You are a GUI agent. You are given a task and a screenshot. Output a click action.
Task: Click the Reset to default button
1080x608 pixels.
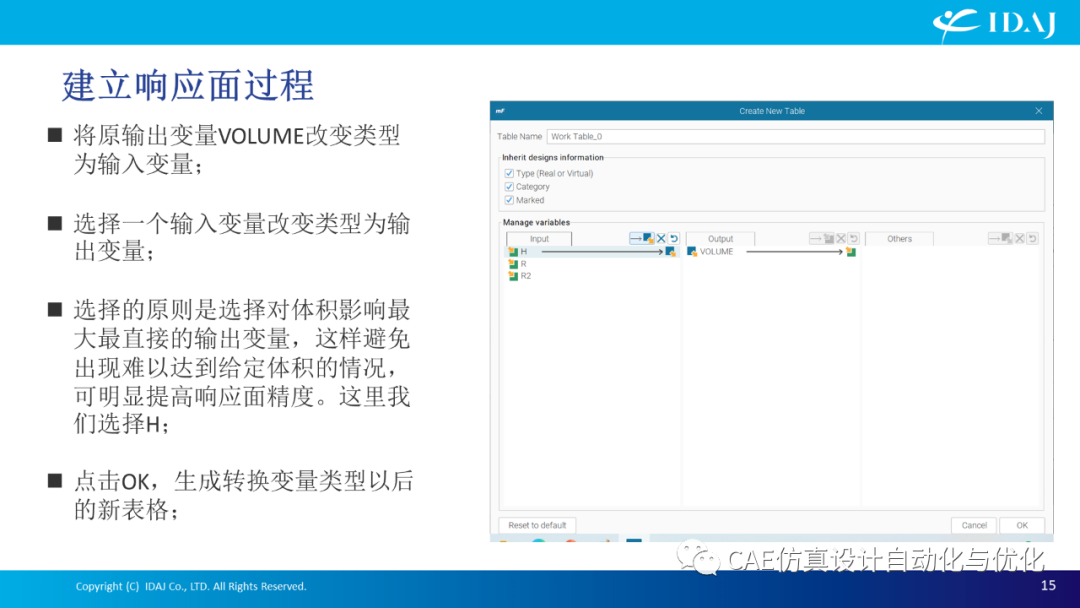point(537,525)
